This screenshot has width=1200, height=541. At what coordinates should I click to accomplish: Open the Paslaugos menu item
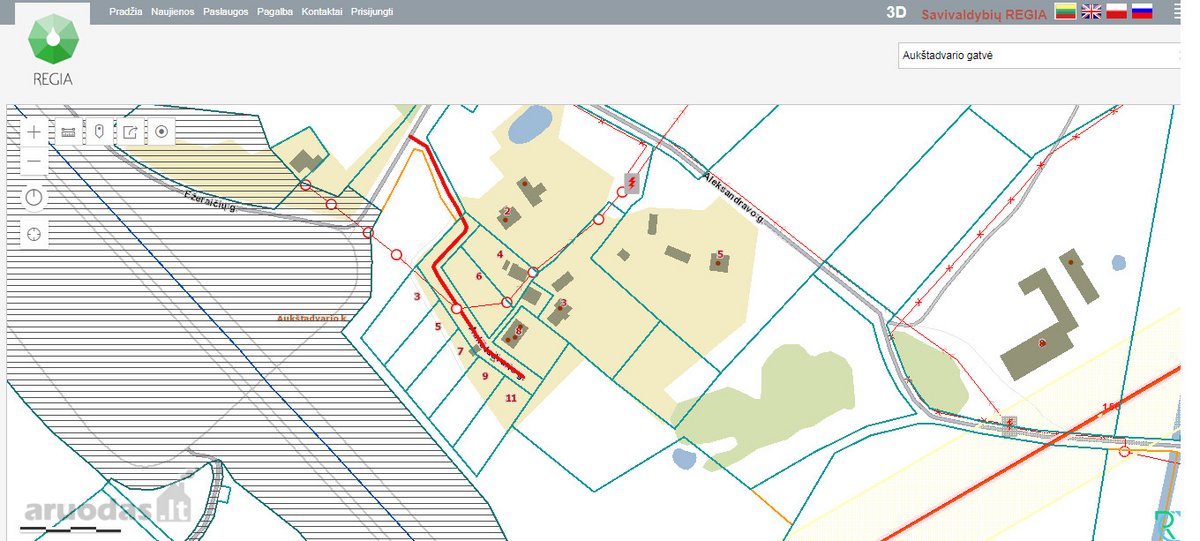(x=225, y=12)
